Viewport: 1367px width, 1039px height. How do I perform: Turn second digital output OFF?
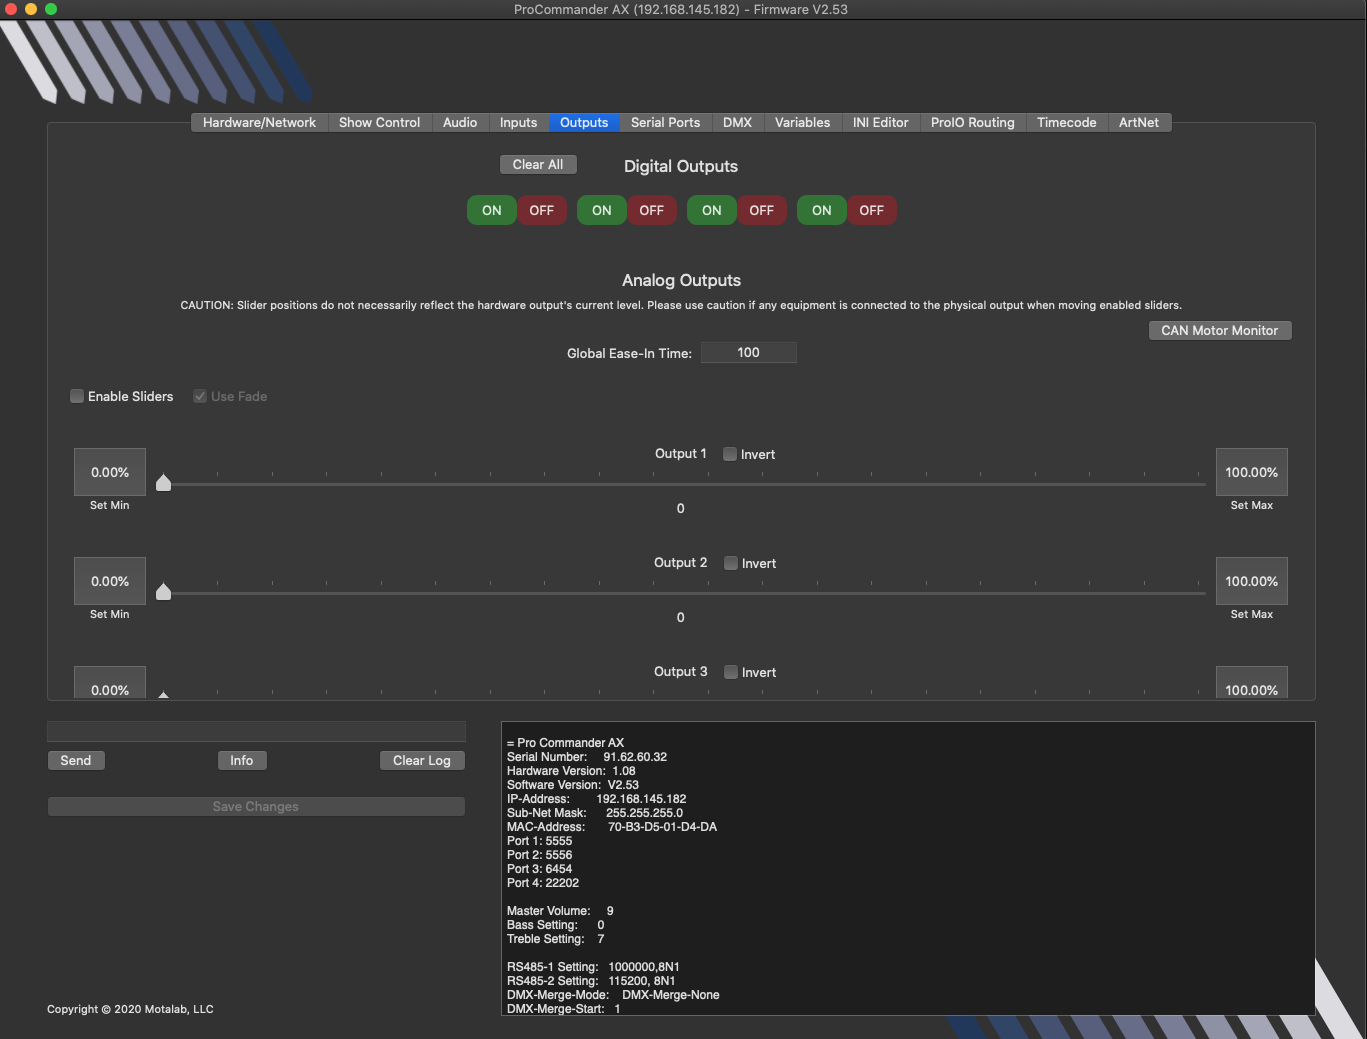tap(652, 210)
